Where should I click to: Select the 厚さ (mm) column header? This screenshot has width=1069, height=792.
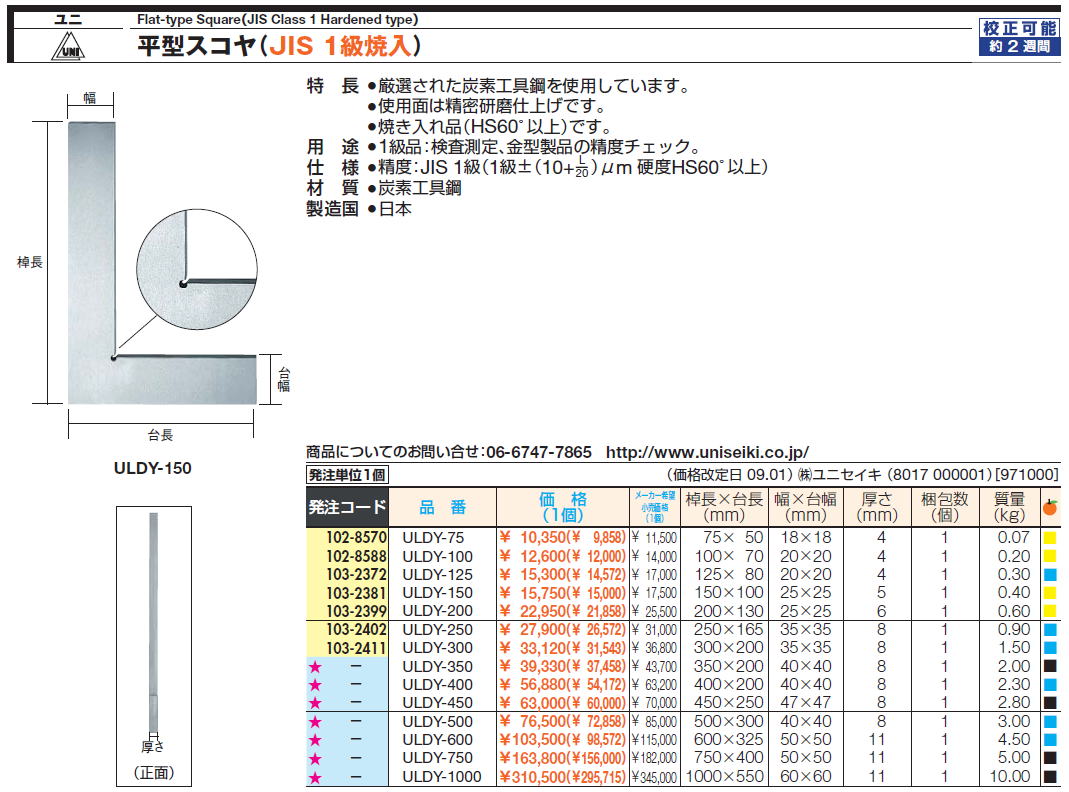876,507
